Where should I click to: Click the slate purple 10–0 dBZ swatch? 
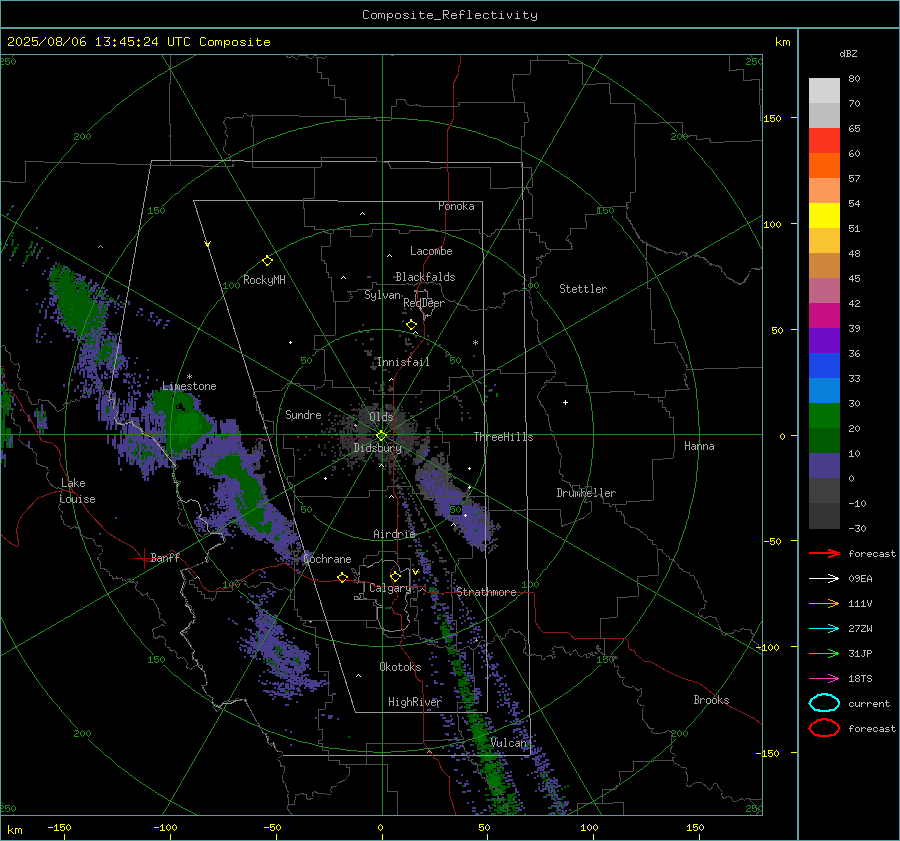(x=824, y=466)
